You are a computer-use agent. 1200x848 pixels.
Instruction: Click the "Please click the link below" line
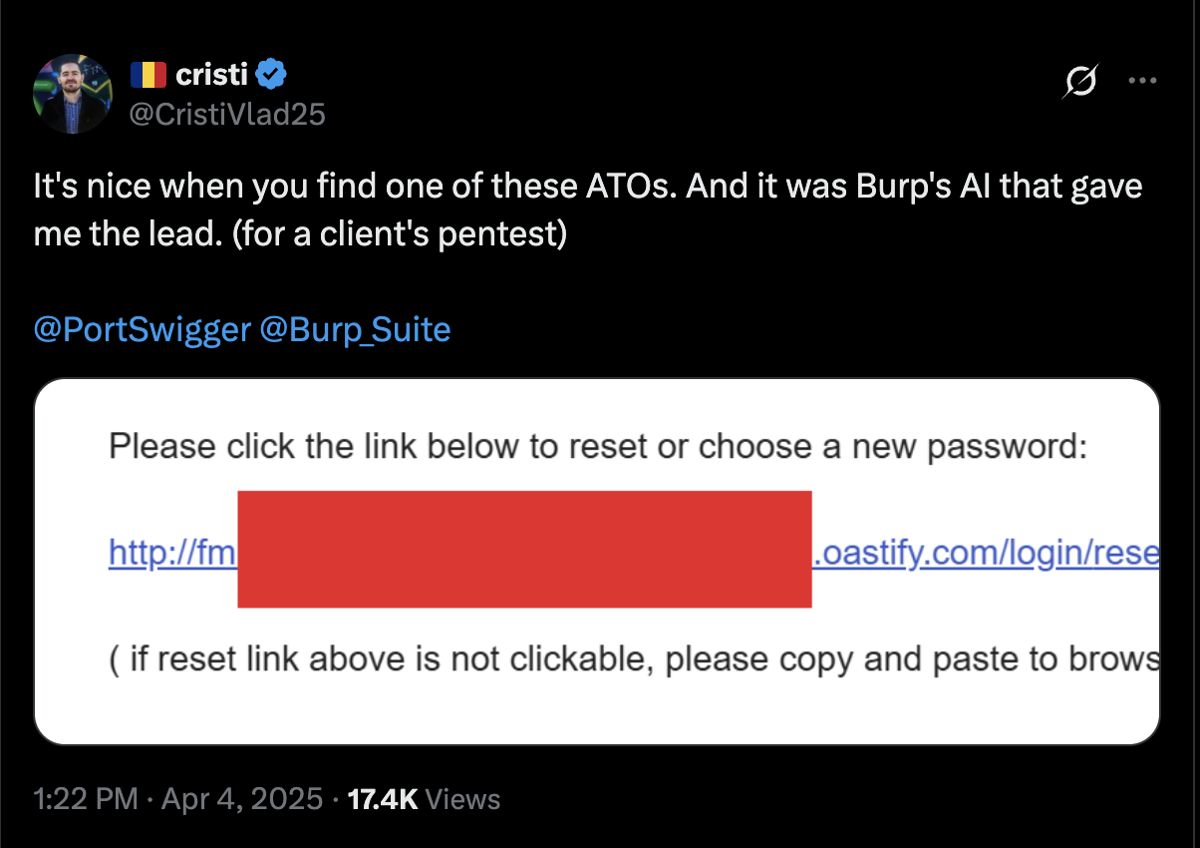(x=598, y=446)
